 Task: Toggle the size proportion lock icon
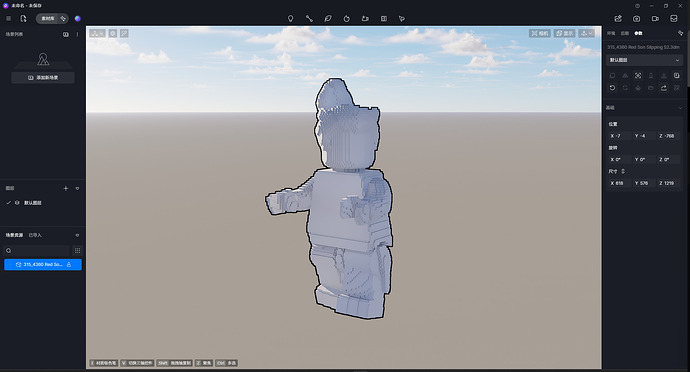pos(623,171)
